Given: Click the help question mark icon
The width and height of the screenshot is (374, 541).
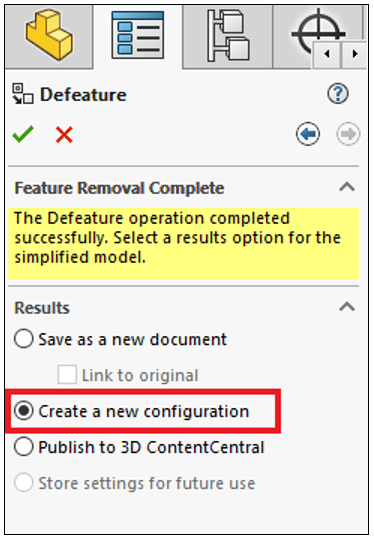Looking at the screenshot, I should (x=338, y=94).
